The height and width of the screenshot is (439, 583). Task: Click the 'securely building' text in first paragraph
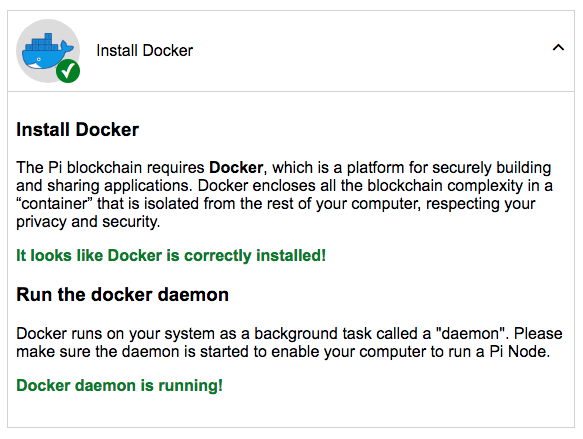click(x=491, y=168)
